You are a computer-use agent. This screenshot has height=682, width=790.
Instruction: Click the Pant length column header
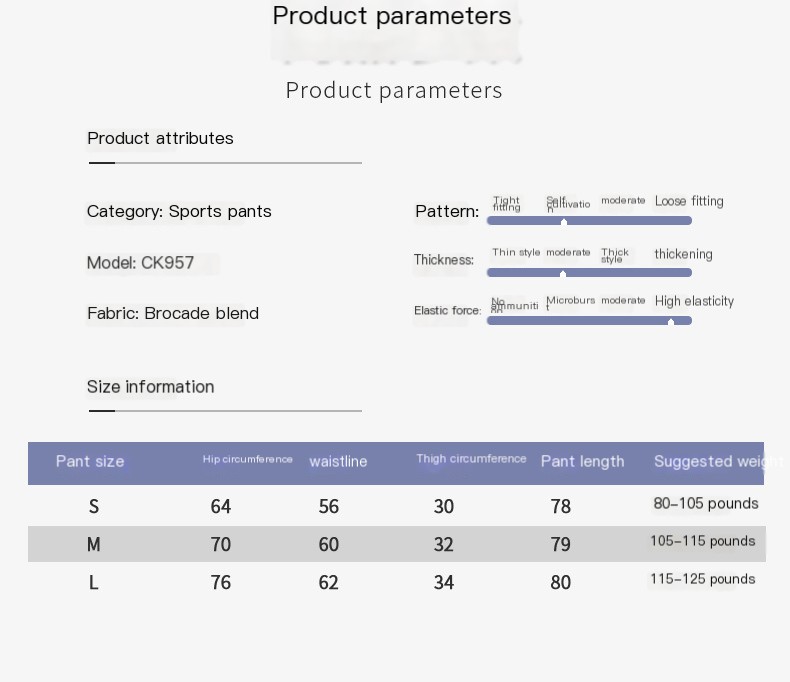(x=582, y=461)
